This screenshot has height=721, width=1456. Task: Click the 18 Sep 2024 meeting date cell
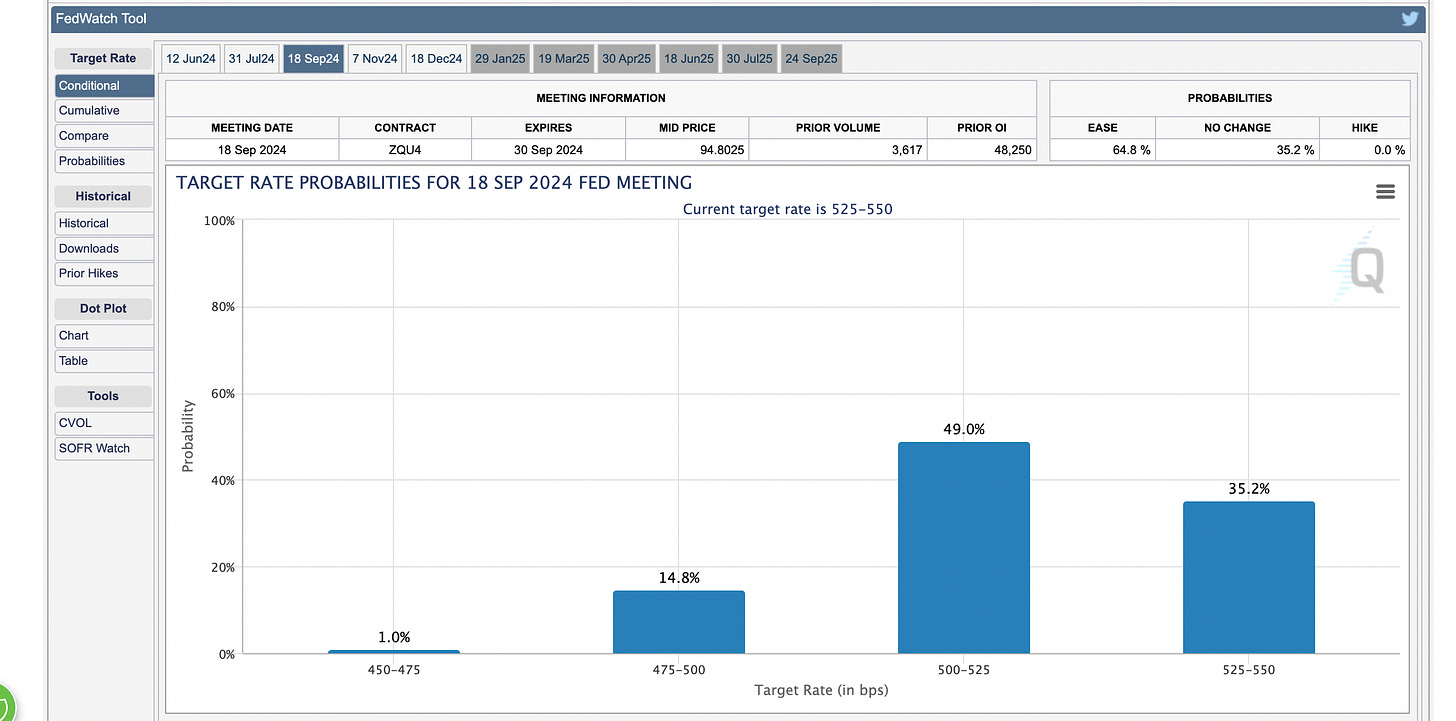coord(252,151)
